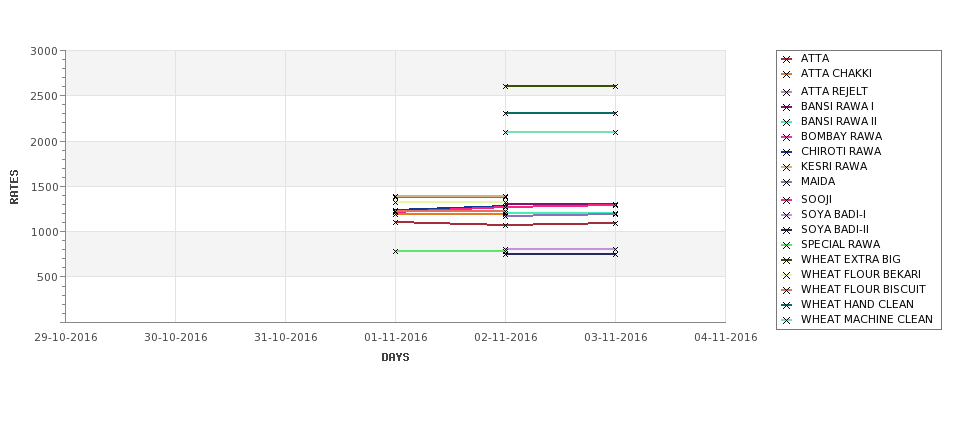Click the ATTA CHAKKI orange legend marker
This screenshot has height=429, width=975.
(786, 74)
